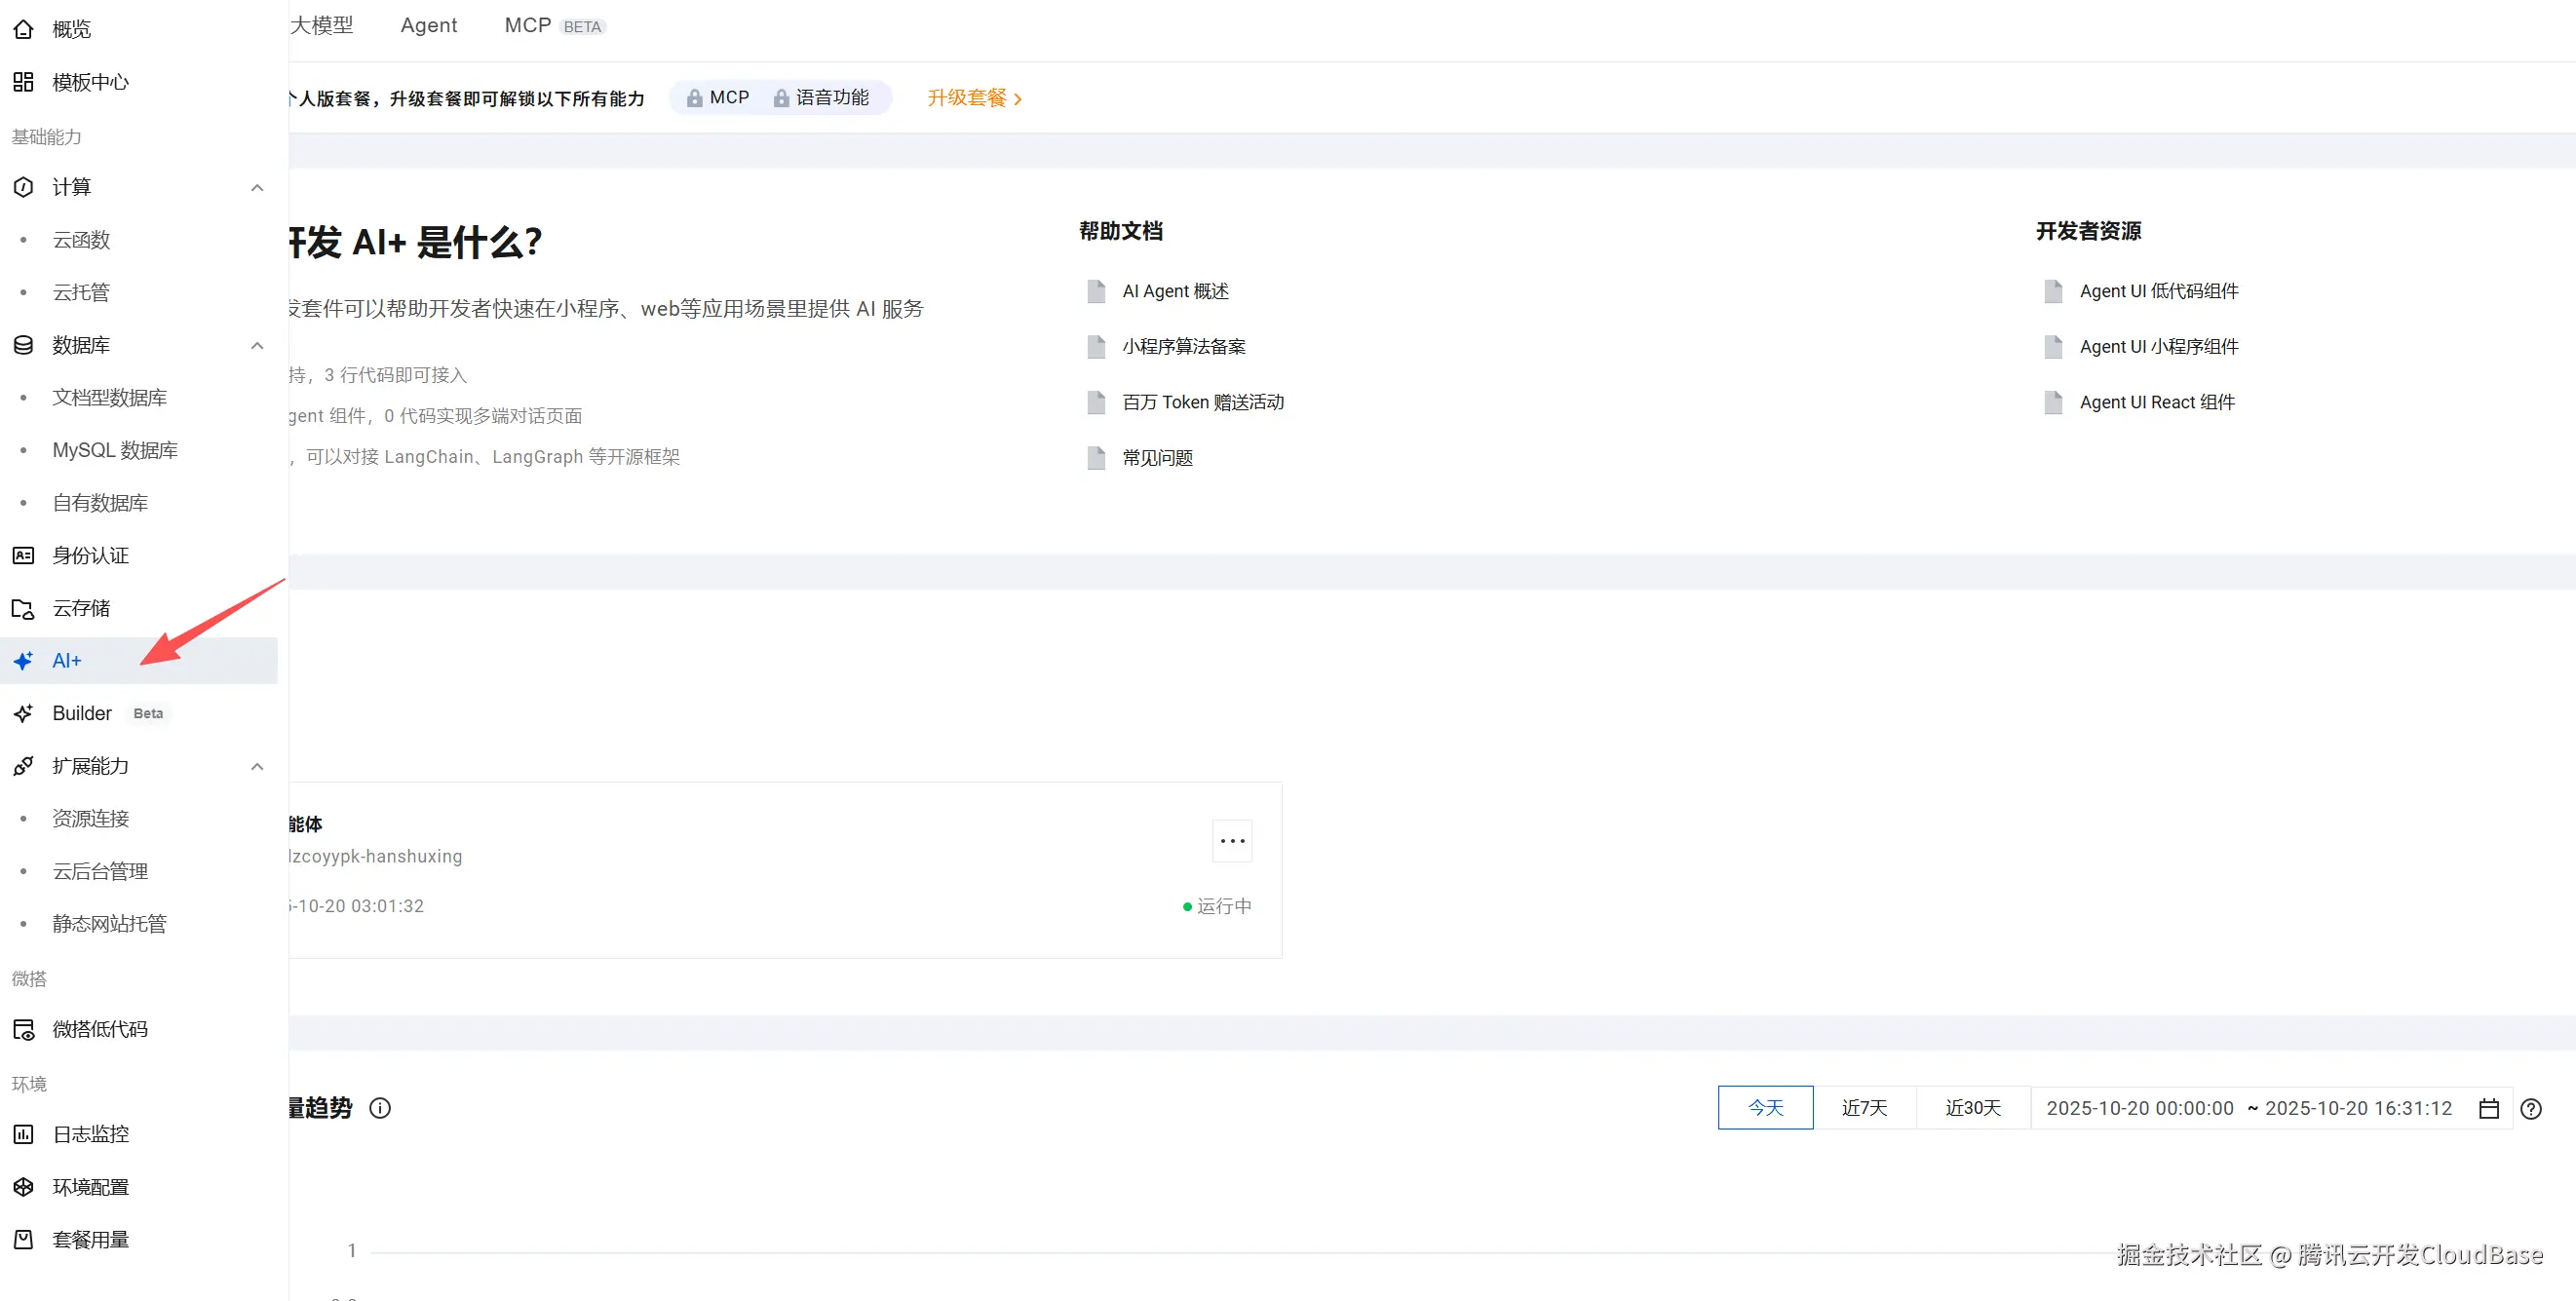Select the 今天 time range option

click(x=1765, y=1108)
